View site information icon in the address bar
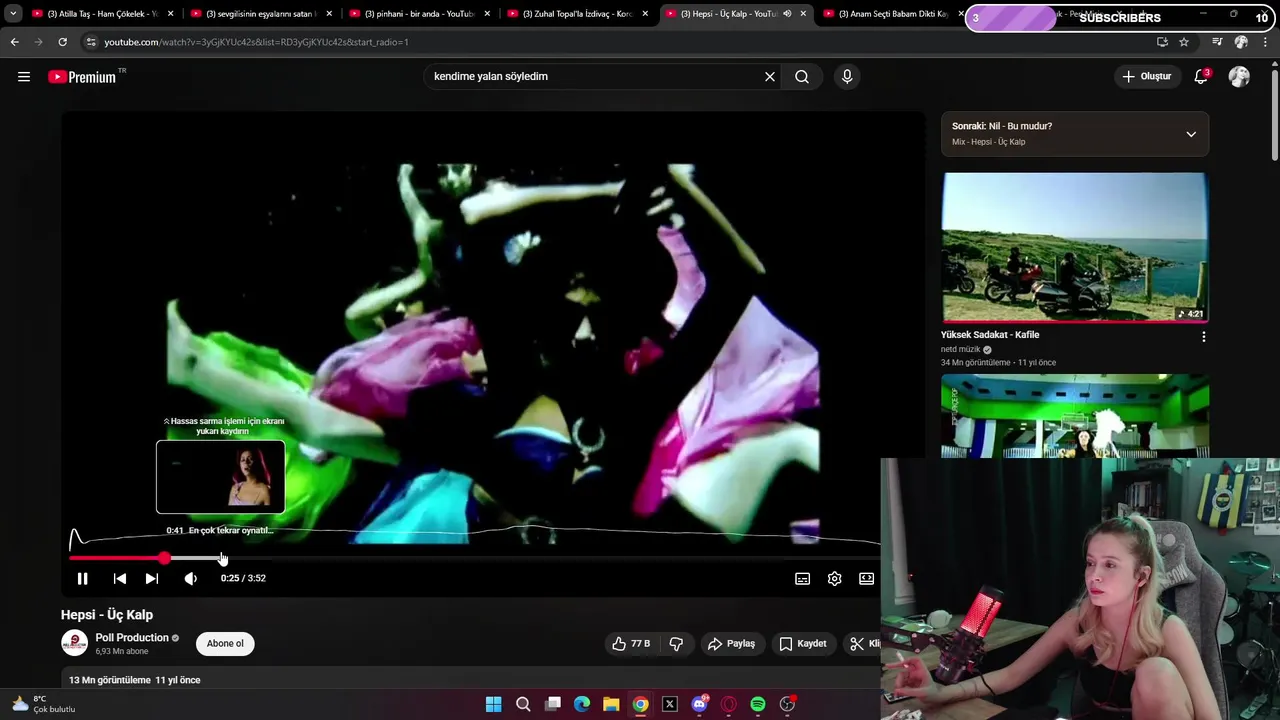Screen dimensions: 1280x720 click(x=91, y=42)
